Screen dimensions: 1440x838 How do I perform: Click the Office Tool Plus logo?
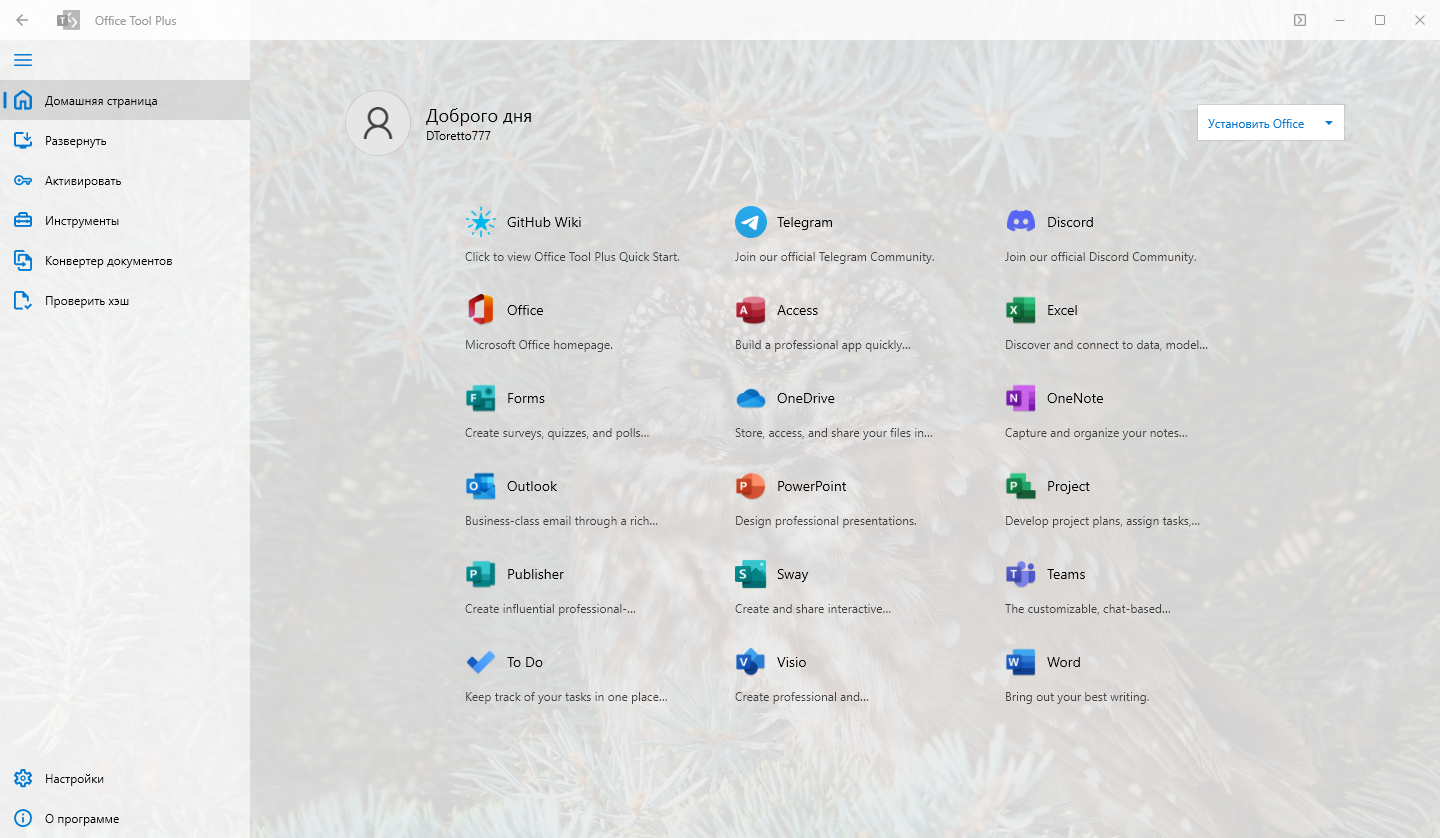[x=68, y=20]
